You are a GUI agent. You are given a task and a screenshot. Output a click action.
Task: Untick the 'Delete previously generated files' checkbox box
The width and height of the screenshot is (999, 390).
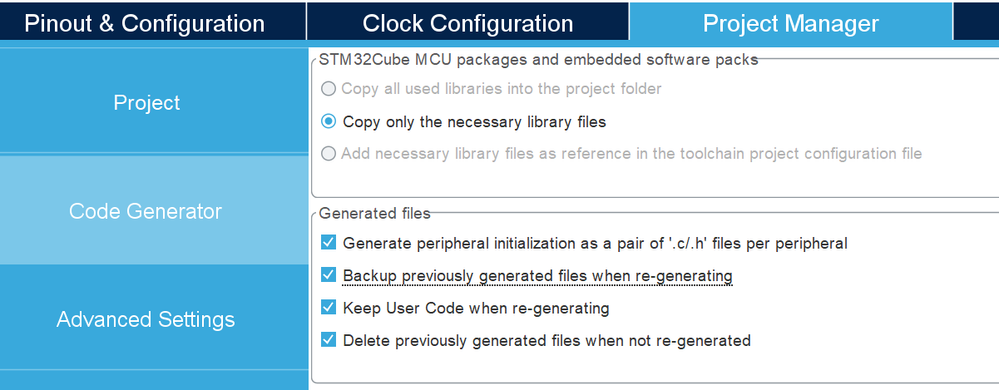[328, 340]
